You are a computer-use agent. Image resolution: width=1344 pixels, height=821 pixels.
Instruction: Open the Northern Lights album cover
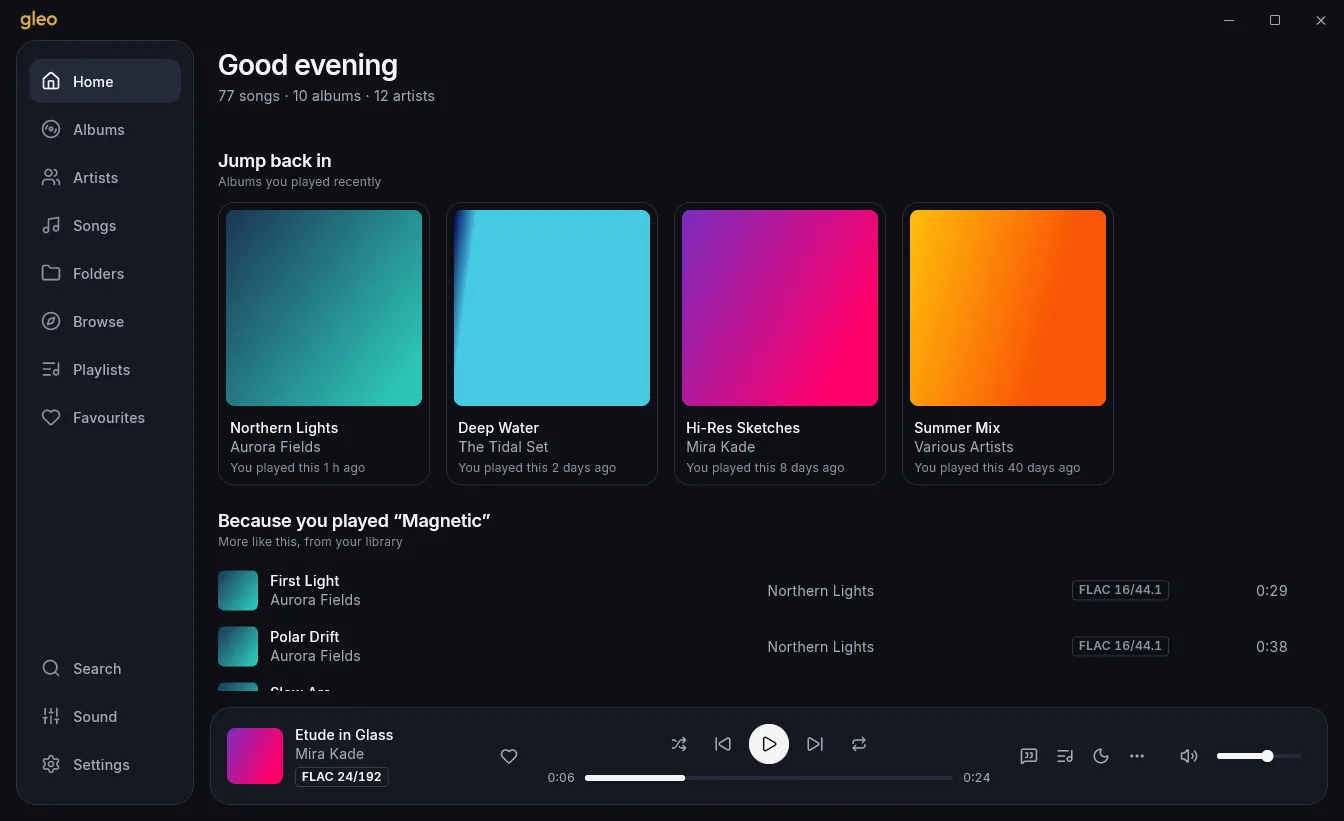[324, 308]
